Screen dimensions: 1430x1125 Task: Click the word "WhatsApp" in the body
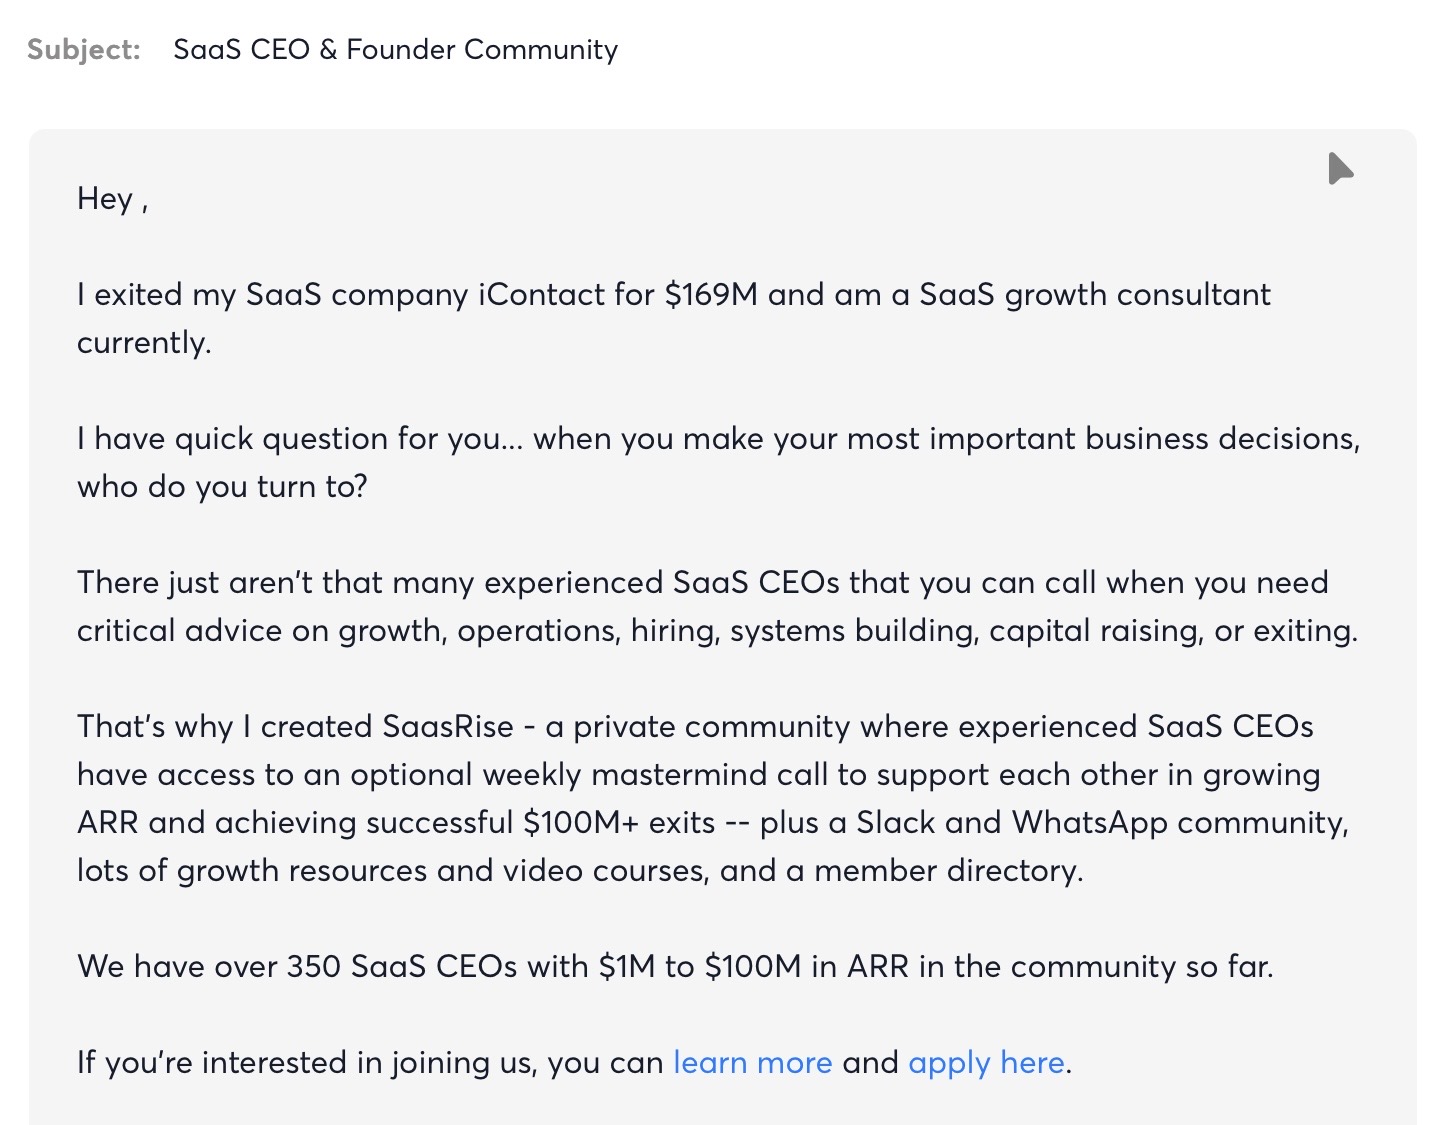pyautogui.click(x=1090, y=822)
